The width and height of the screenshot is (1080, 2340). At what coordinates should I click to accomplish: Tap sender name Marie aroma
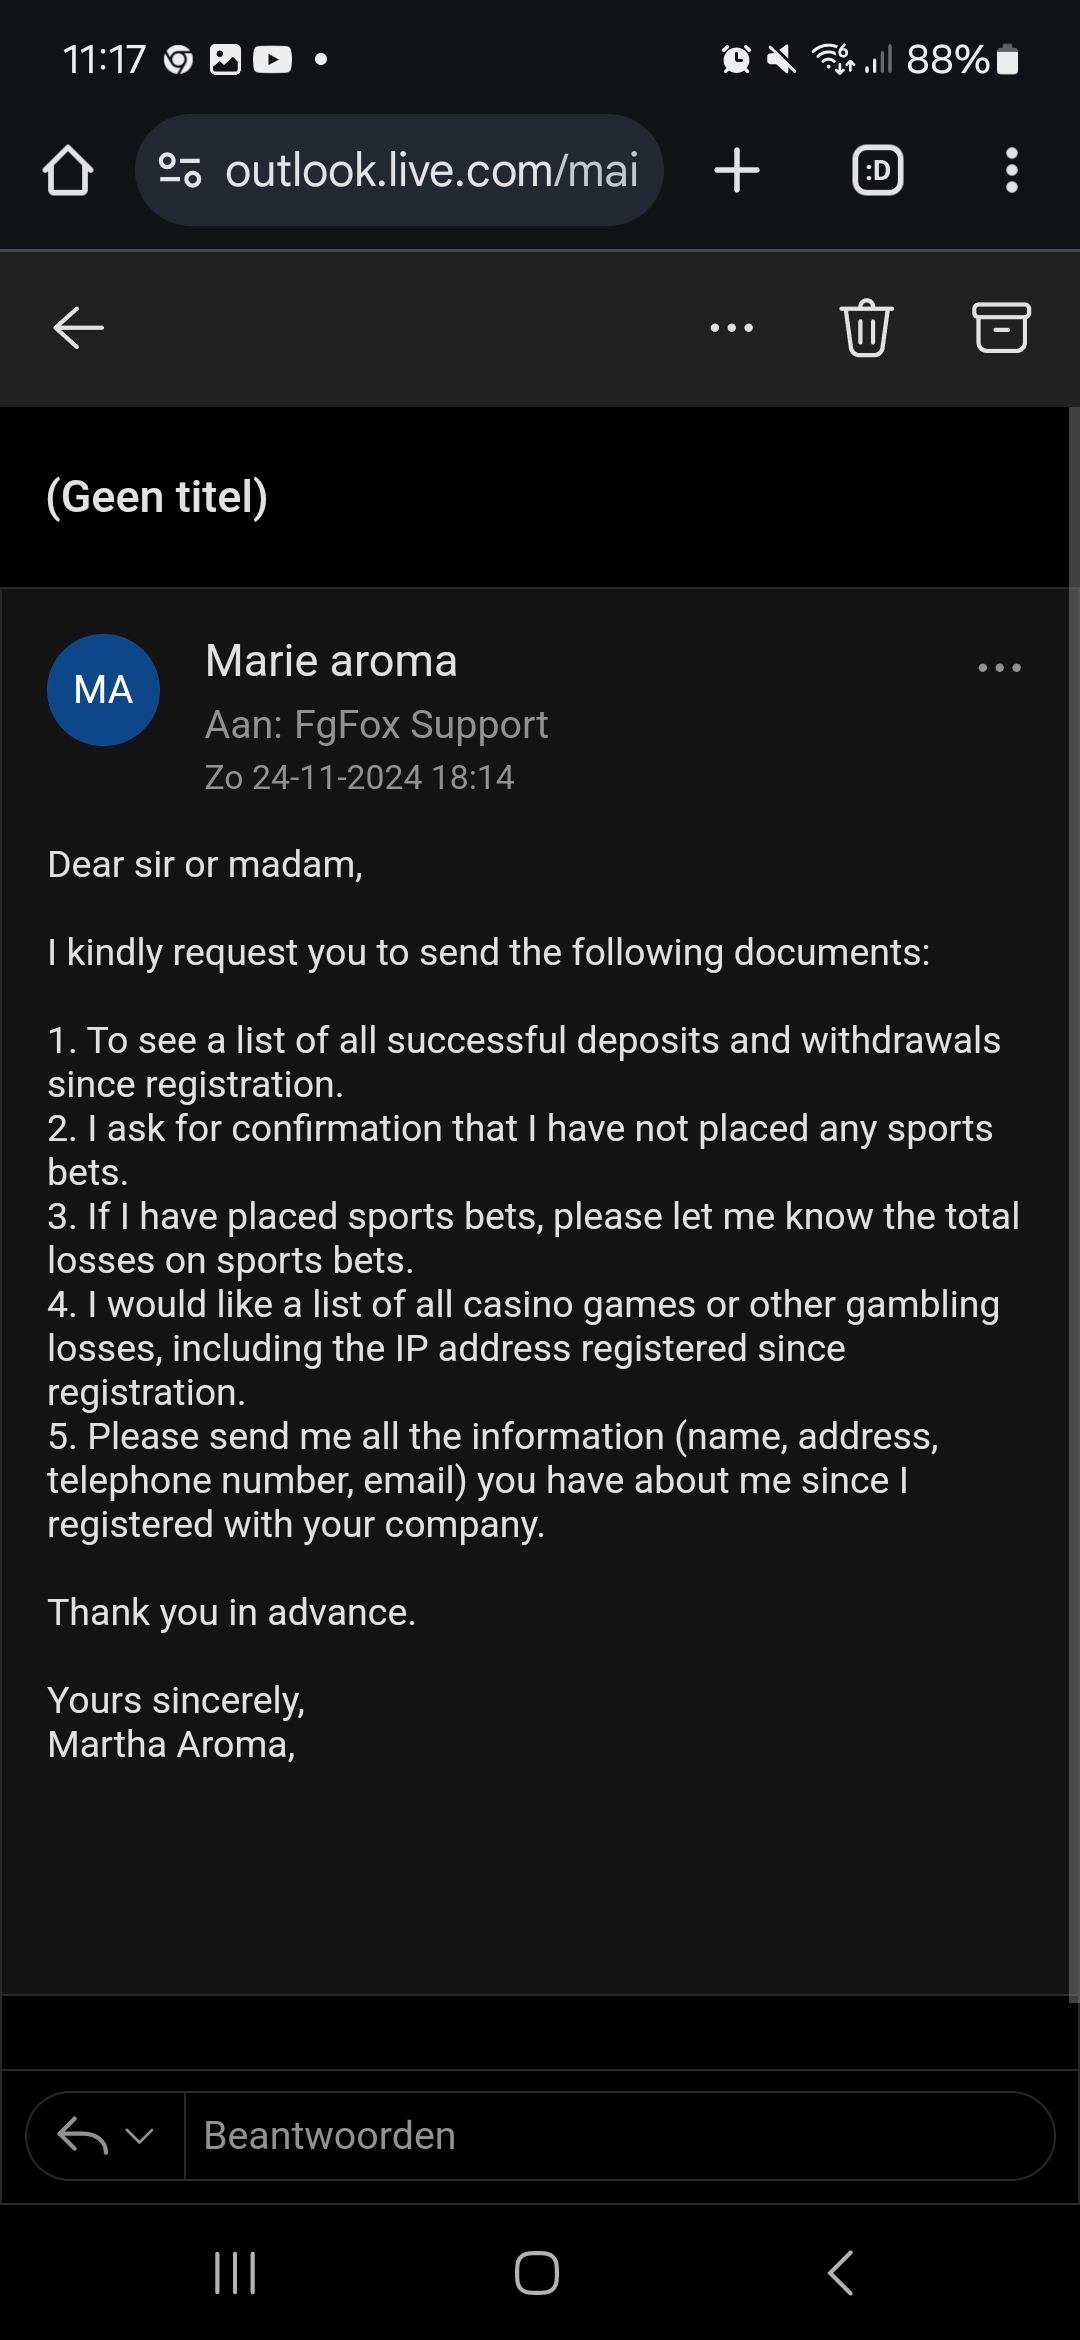331,661
